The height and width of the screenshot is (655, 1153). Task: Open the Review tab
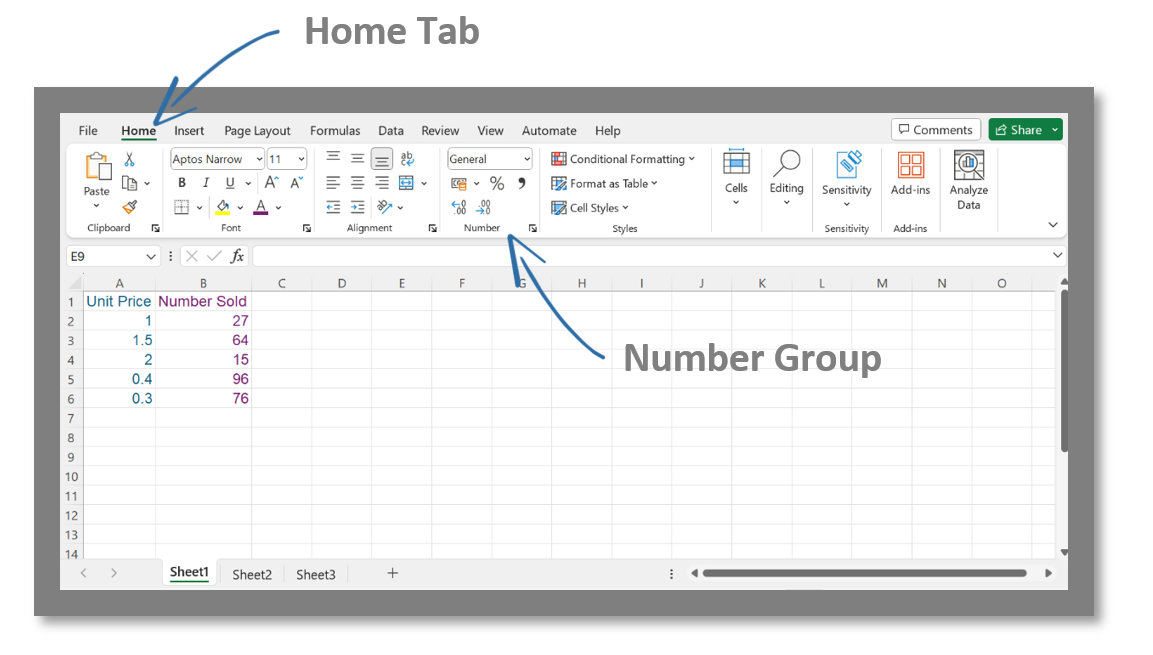click(x=440, y=130)
